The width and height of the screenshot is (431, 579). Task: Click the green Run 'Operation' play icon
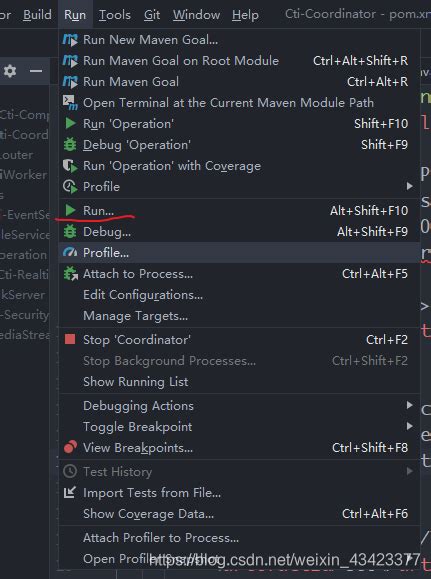[70, 123]
